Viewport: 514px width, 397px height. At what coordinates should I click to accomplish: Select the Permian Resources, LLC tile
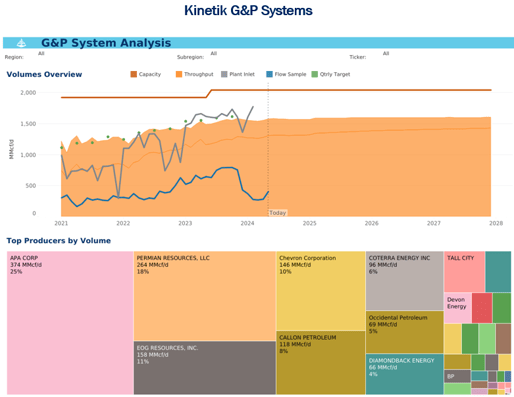click(205, 296)
